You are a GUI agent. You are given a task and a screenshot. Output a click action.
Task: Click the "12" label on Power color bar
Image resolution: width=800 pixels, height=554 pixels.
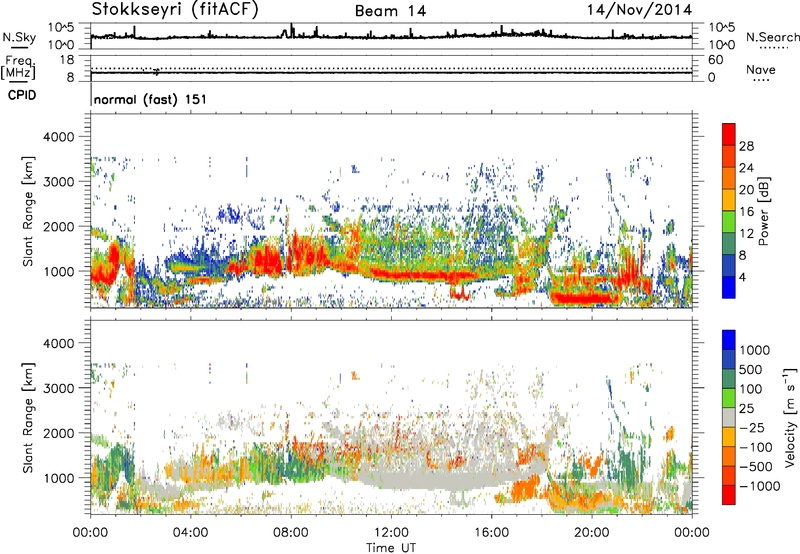pos(746,234)
